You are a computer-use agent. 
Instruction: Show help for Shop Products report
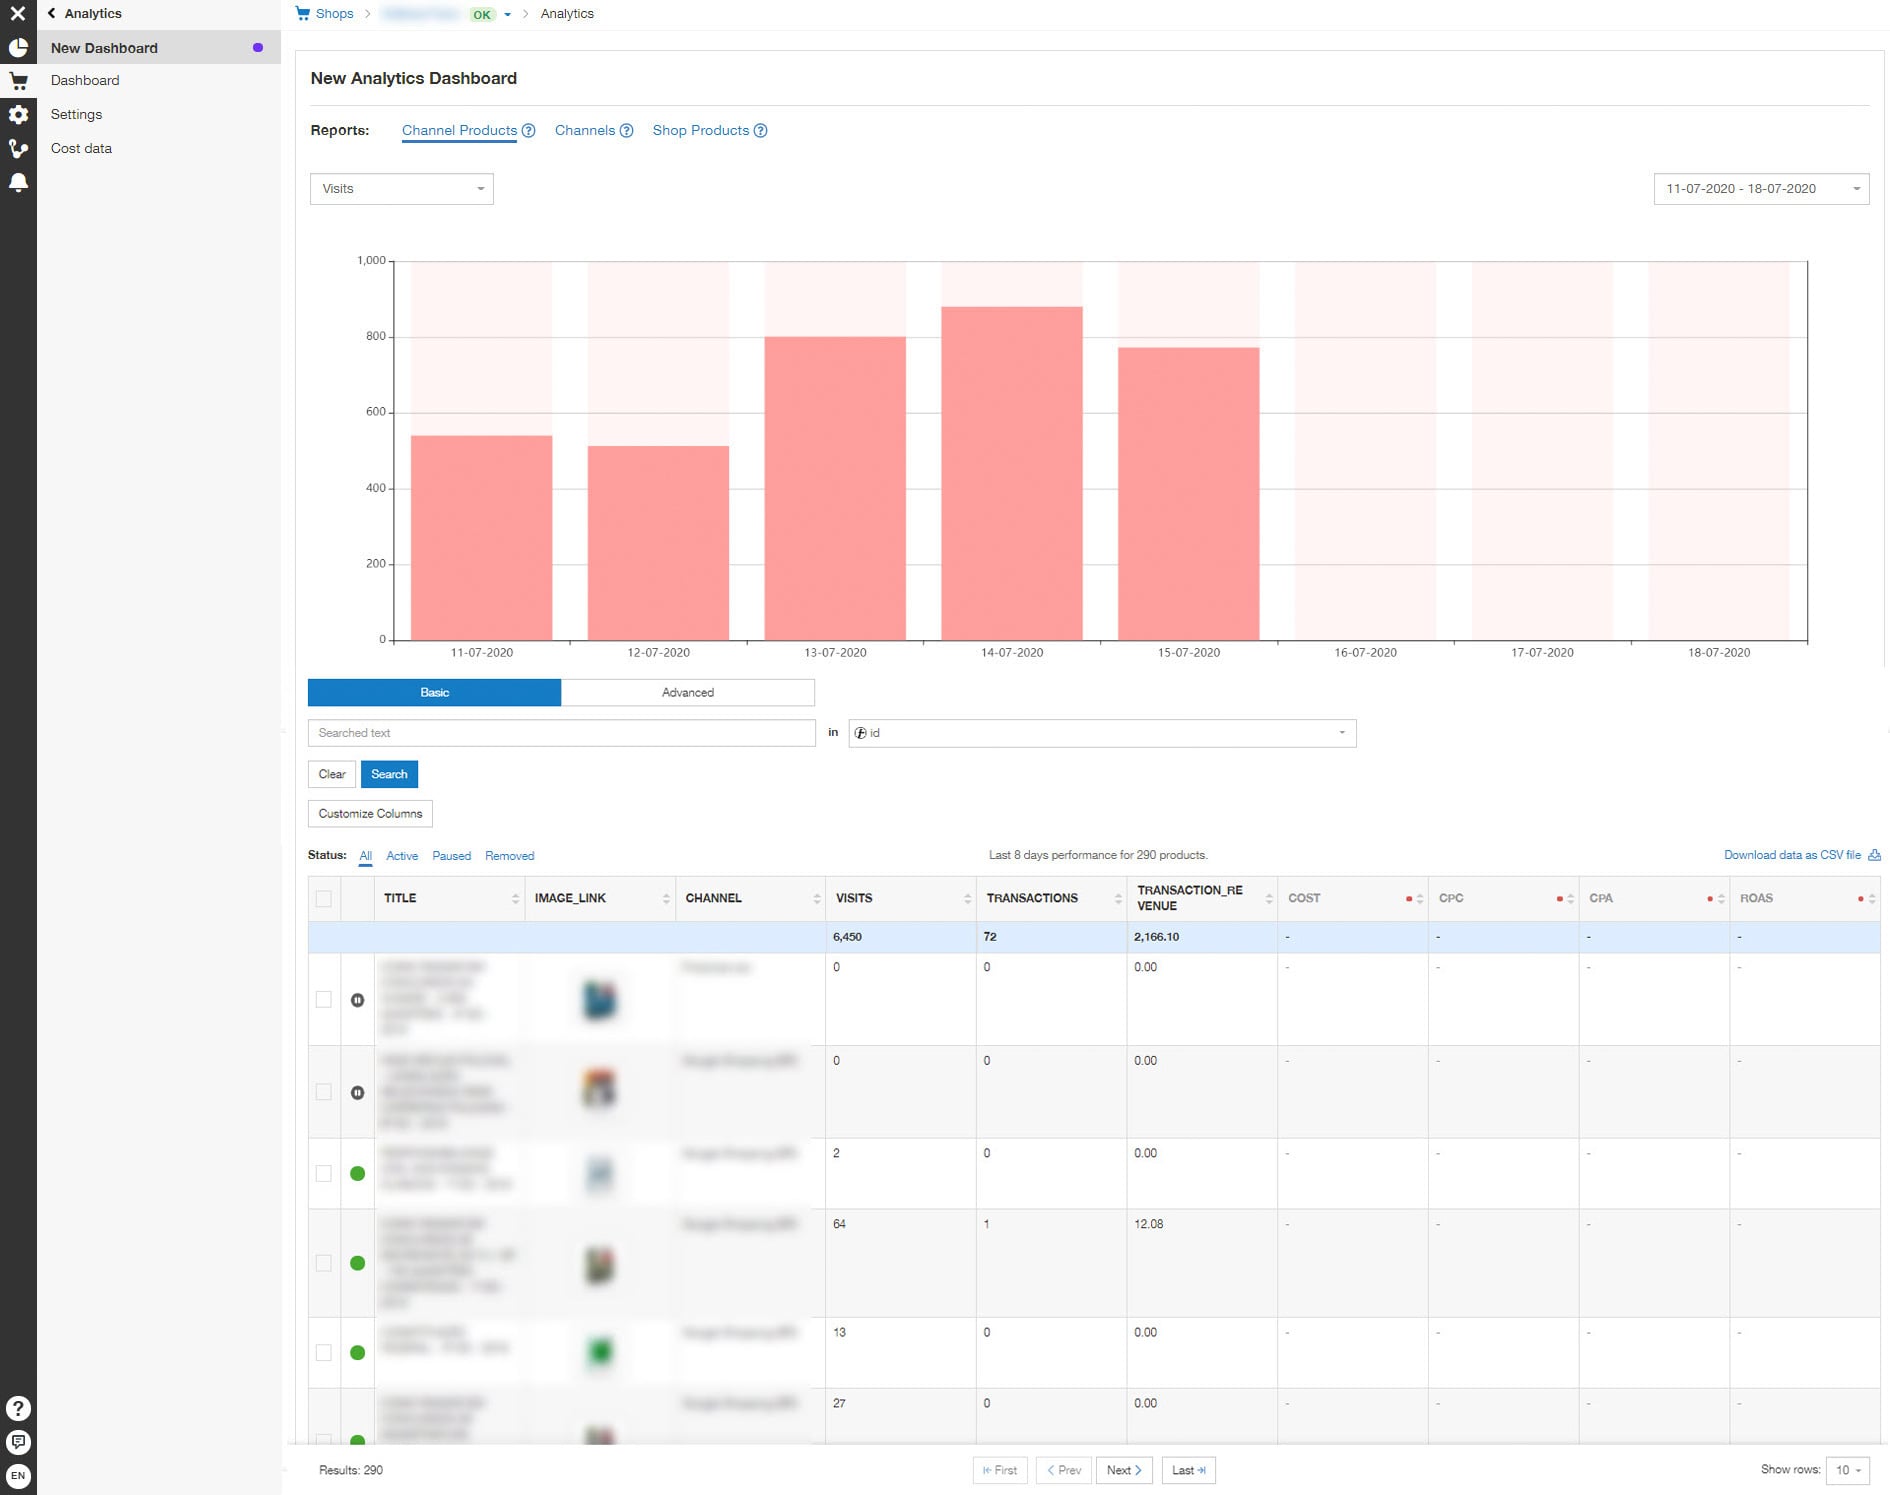tap(761, 131)
